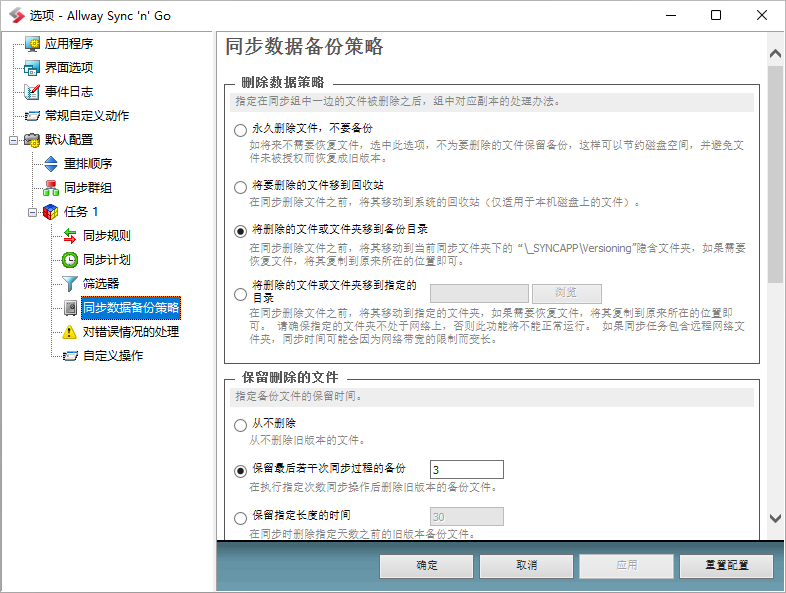786x593 pixels.
Task: Click the days field showing 30
Action: pos(467,517)
